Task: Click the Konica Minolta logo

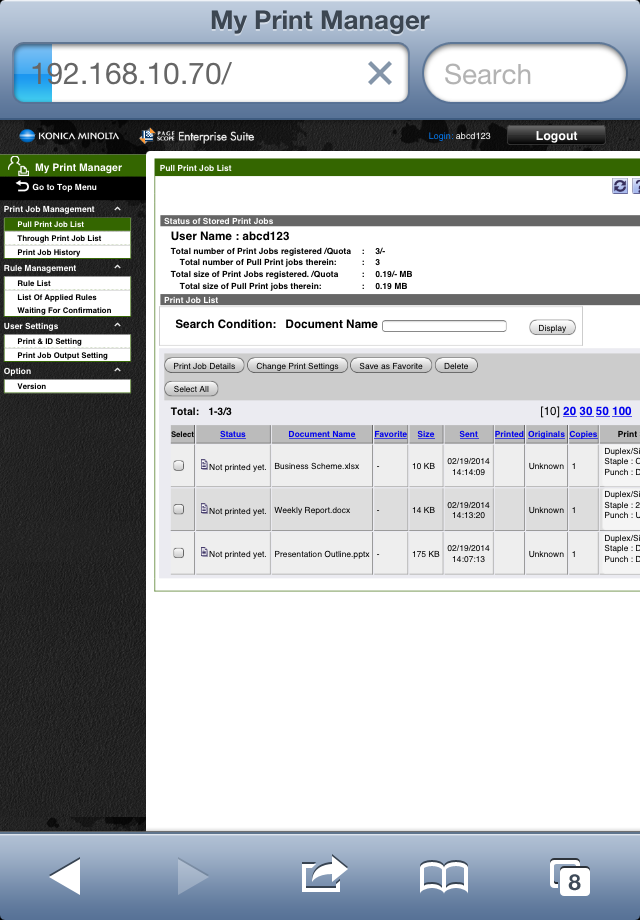Action: coord(69,136)
